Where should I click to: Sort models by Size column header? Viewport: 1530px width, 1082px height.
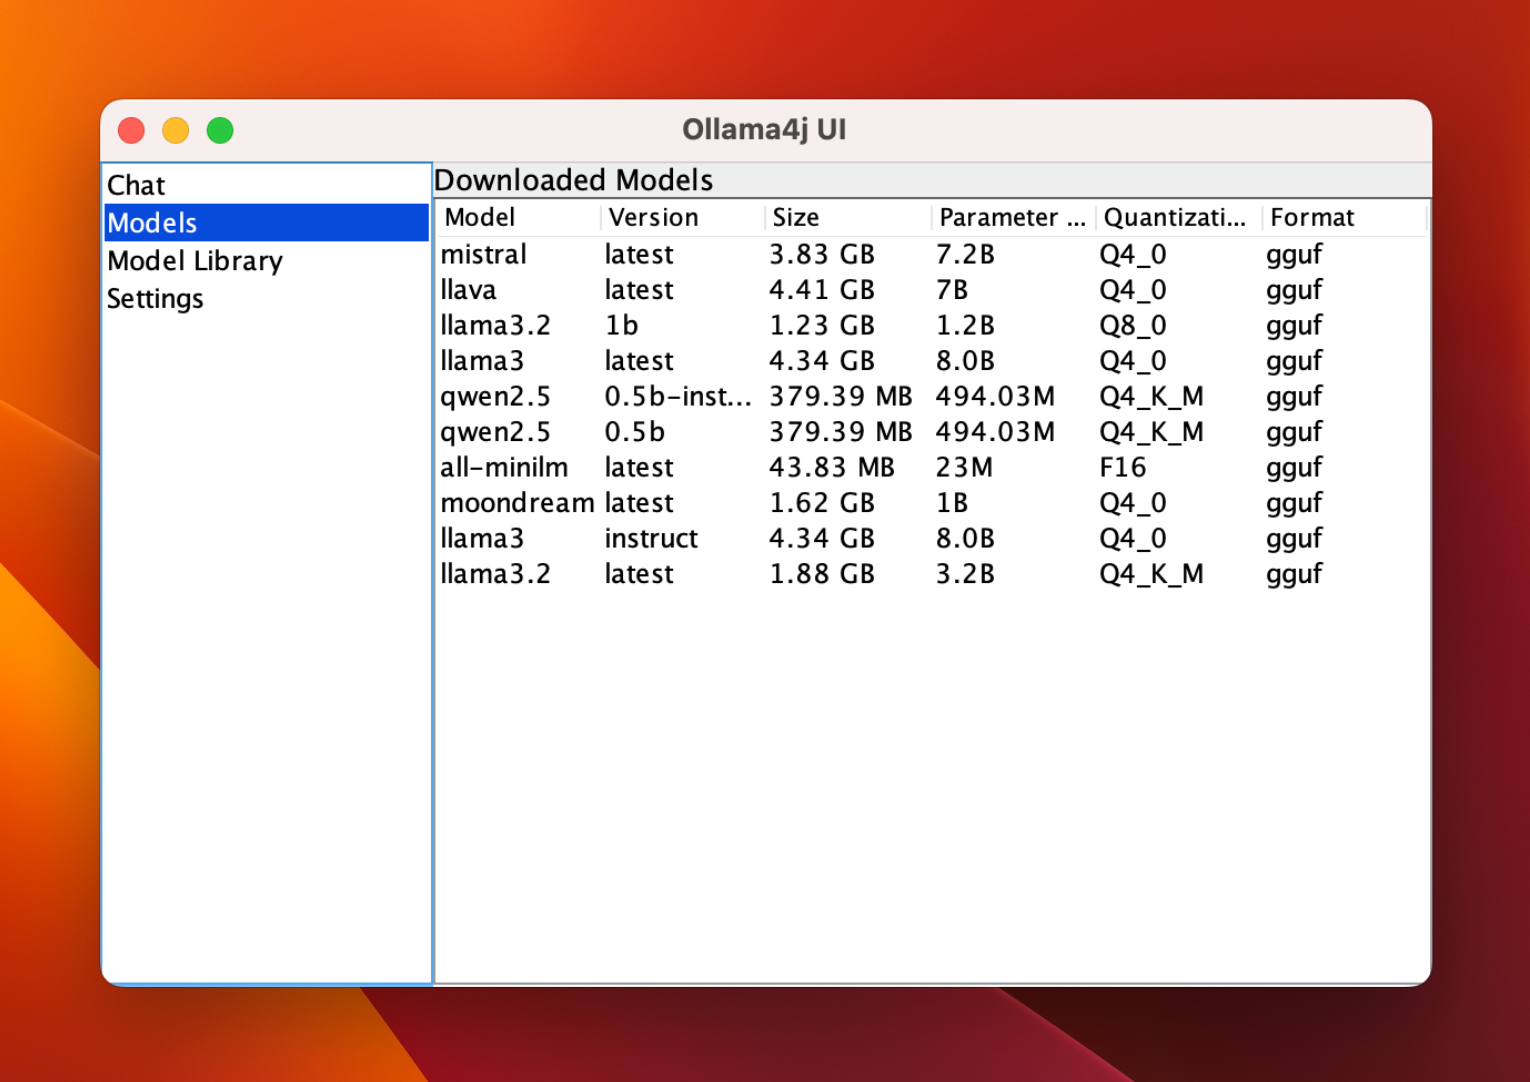pyautogui.click(x=796, y=218)
